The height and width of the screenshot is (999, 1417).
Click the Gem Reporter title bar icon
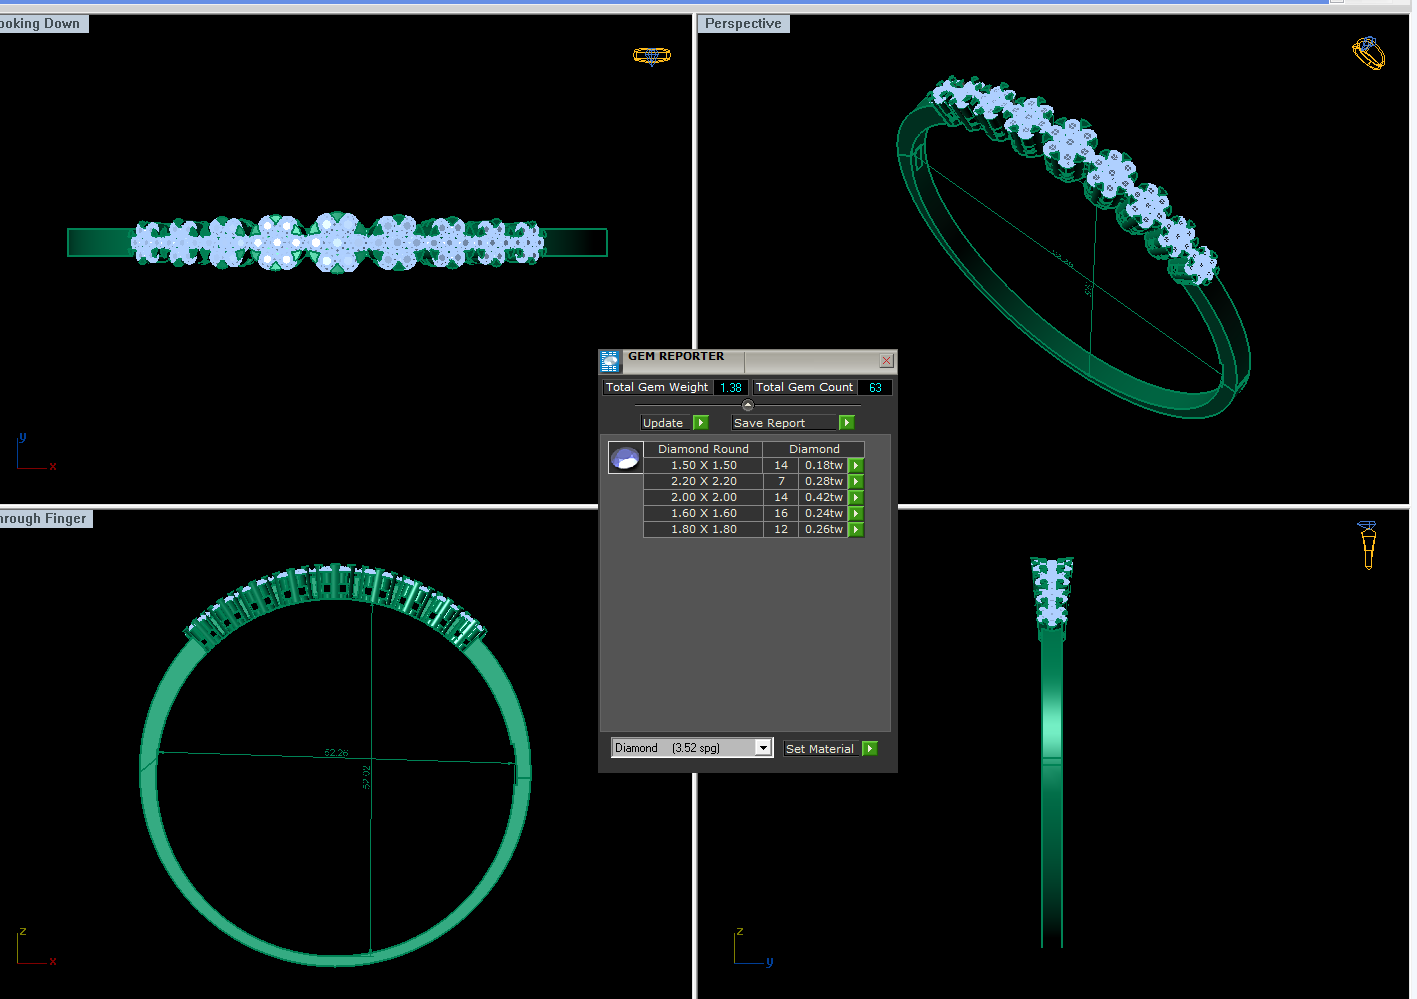pos(610,361)
